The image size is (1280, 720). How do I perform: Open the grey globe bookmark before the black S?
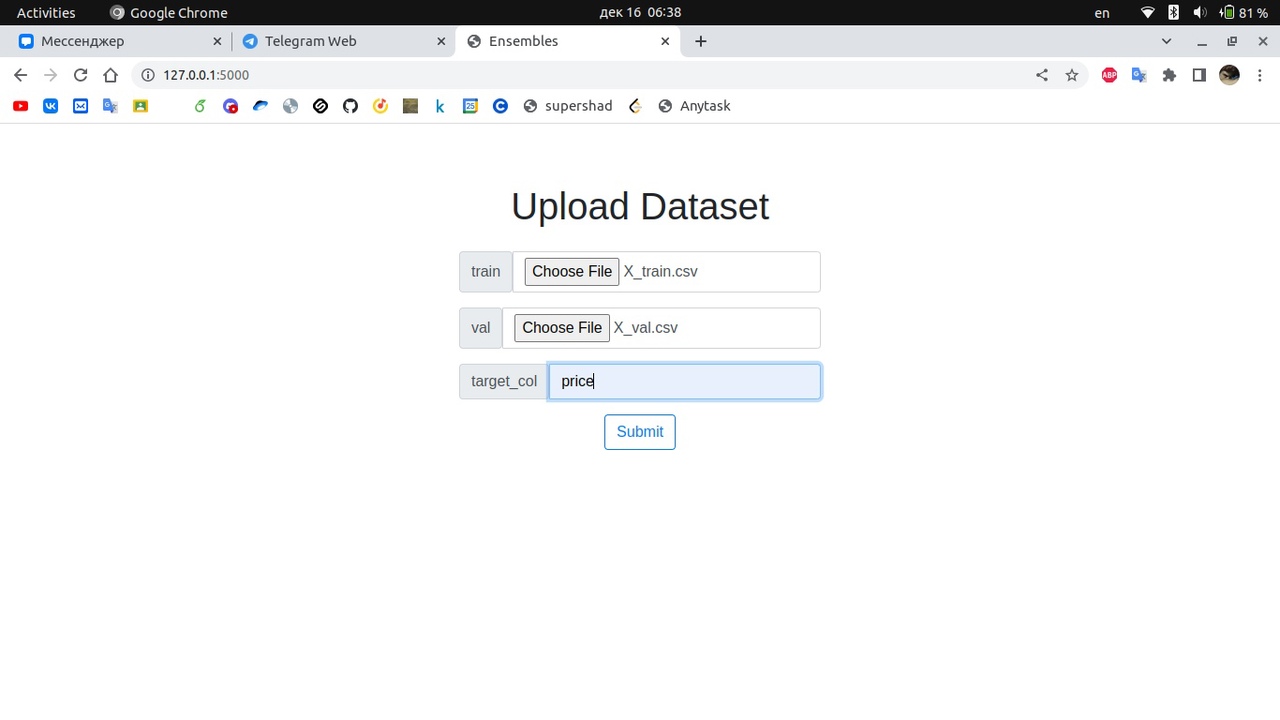pos(290,106)
